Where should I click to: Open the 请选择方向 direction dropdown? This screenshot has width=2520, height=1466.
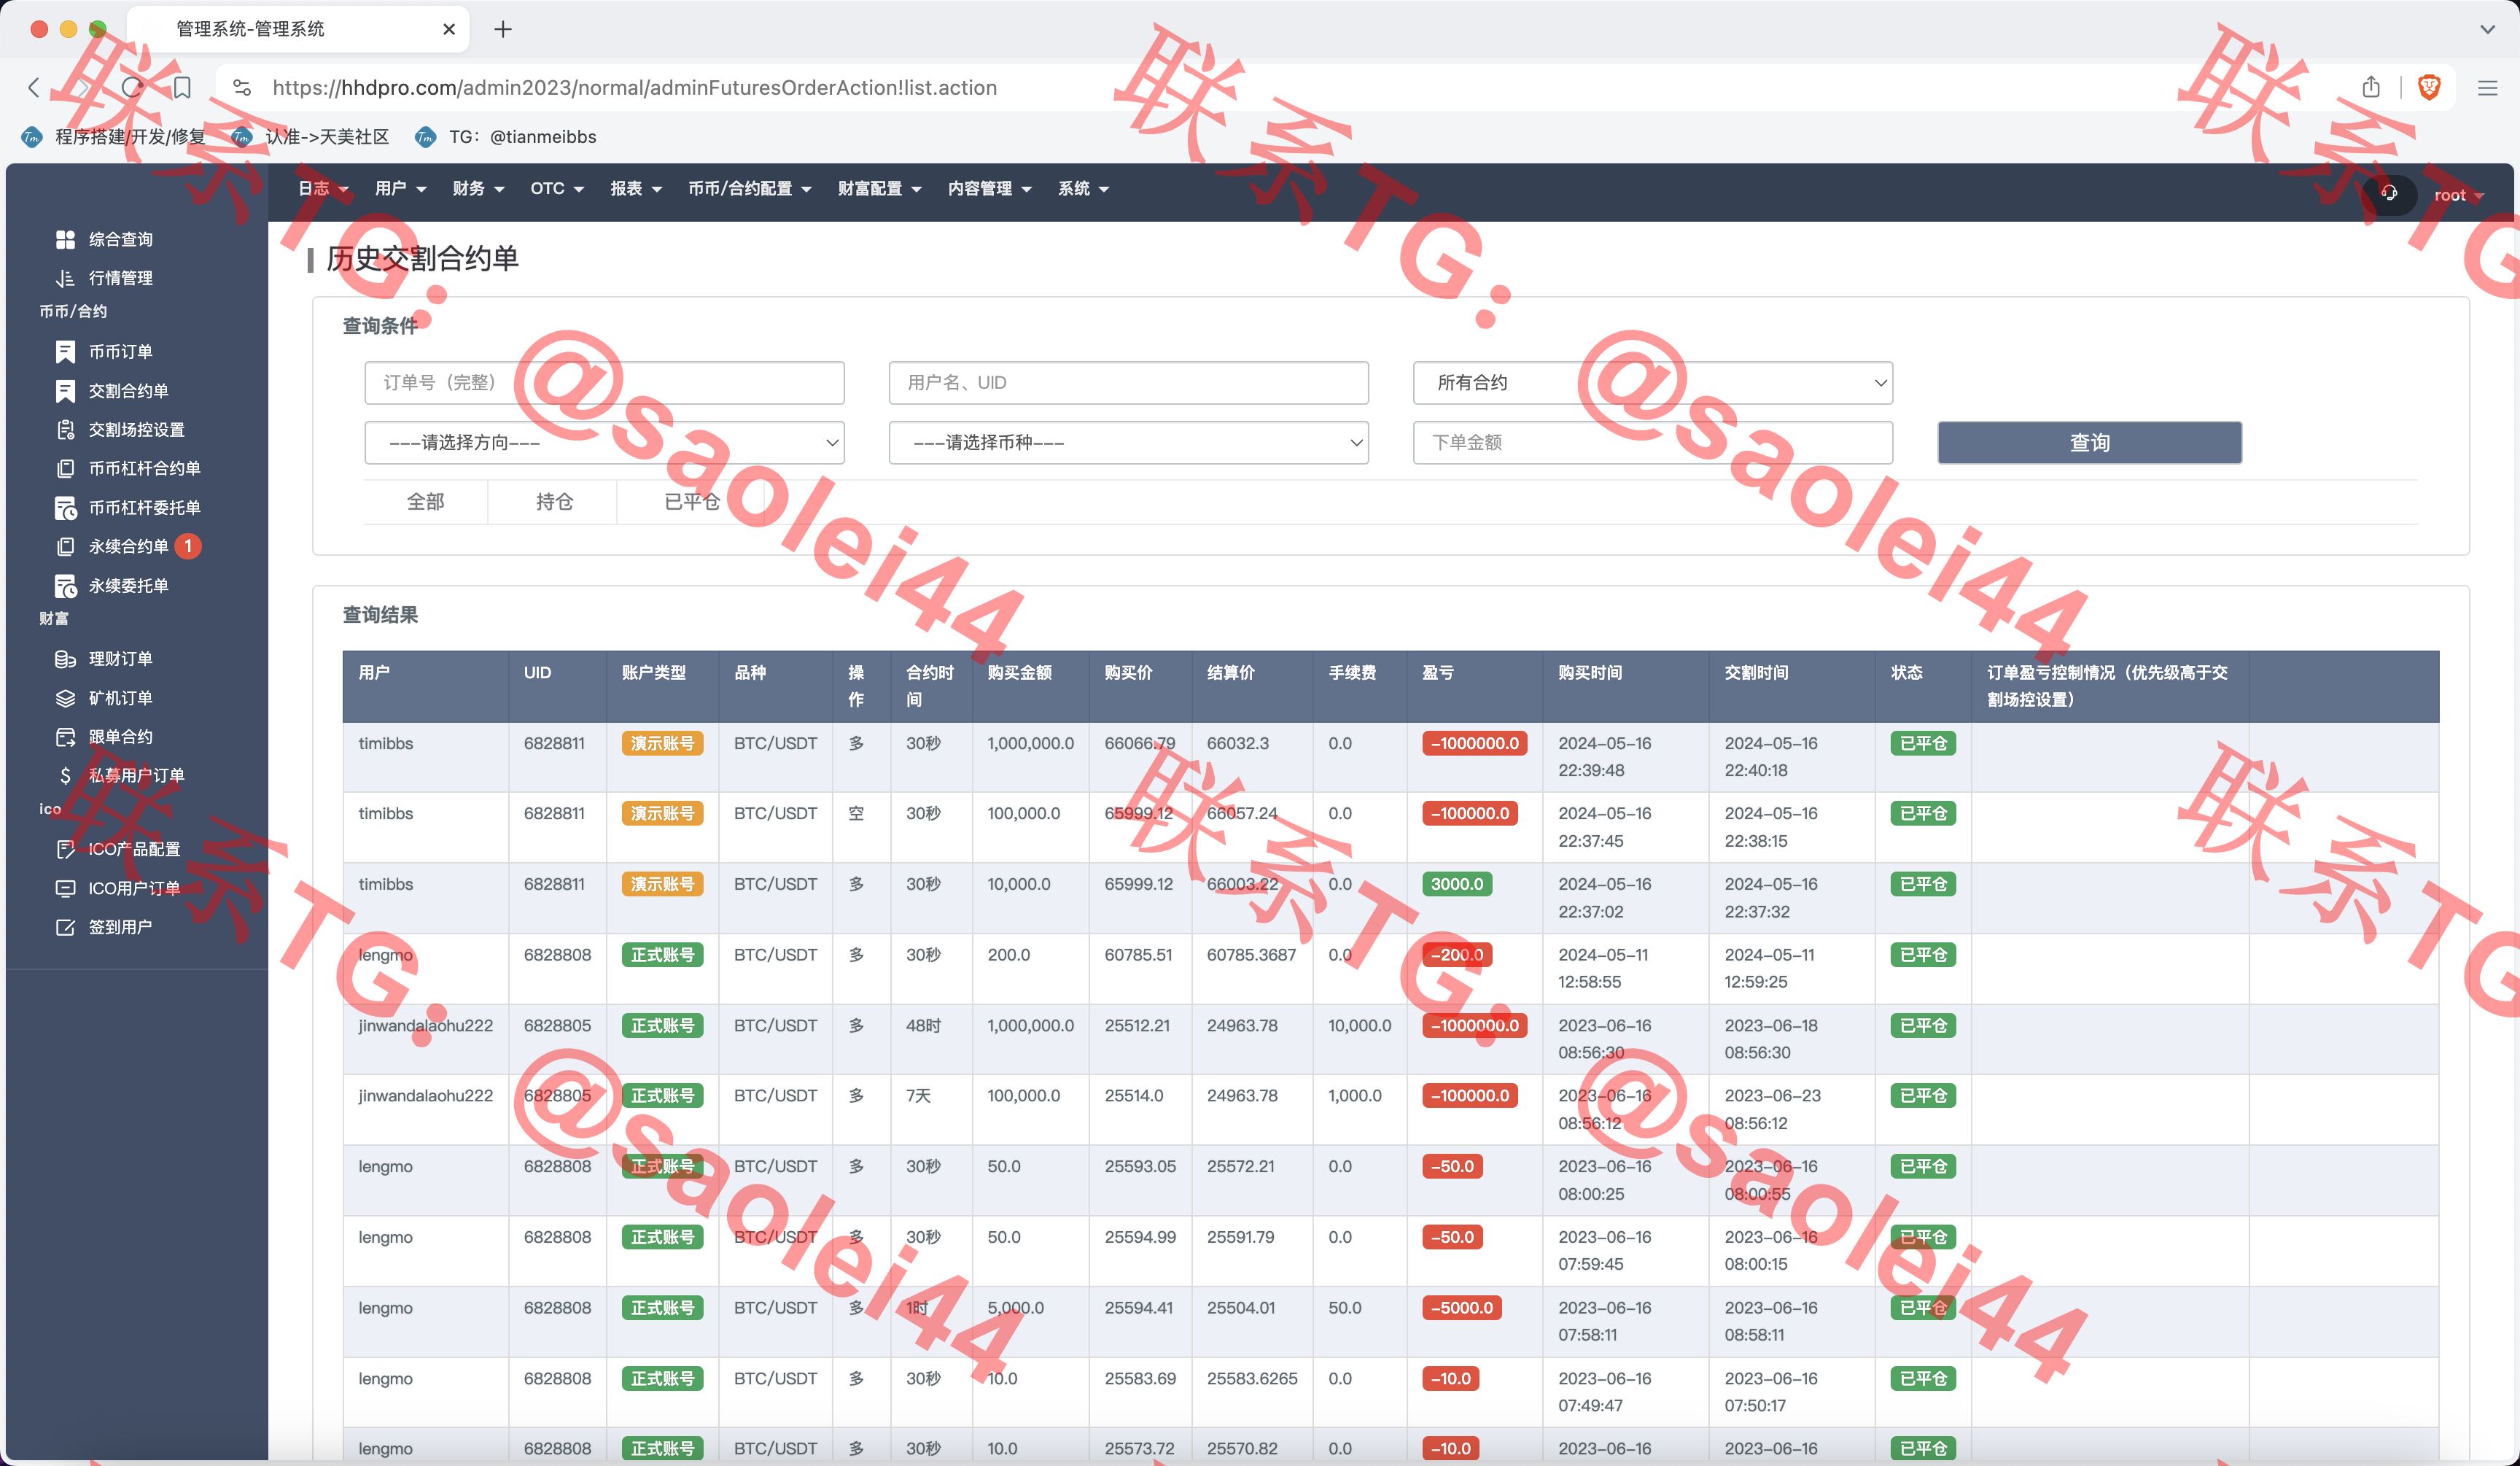point(604,443)
